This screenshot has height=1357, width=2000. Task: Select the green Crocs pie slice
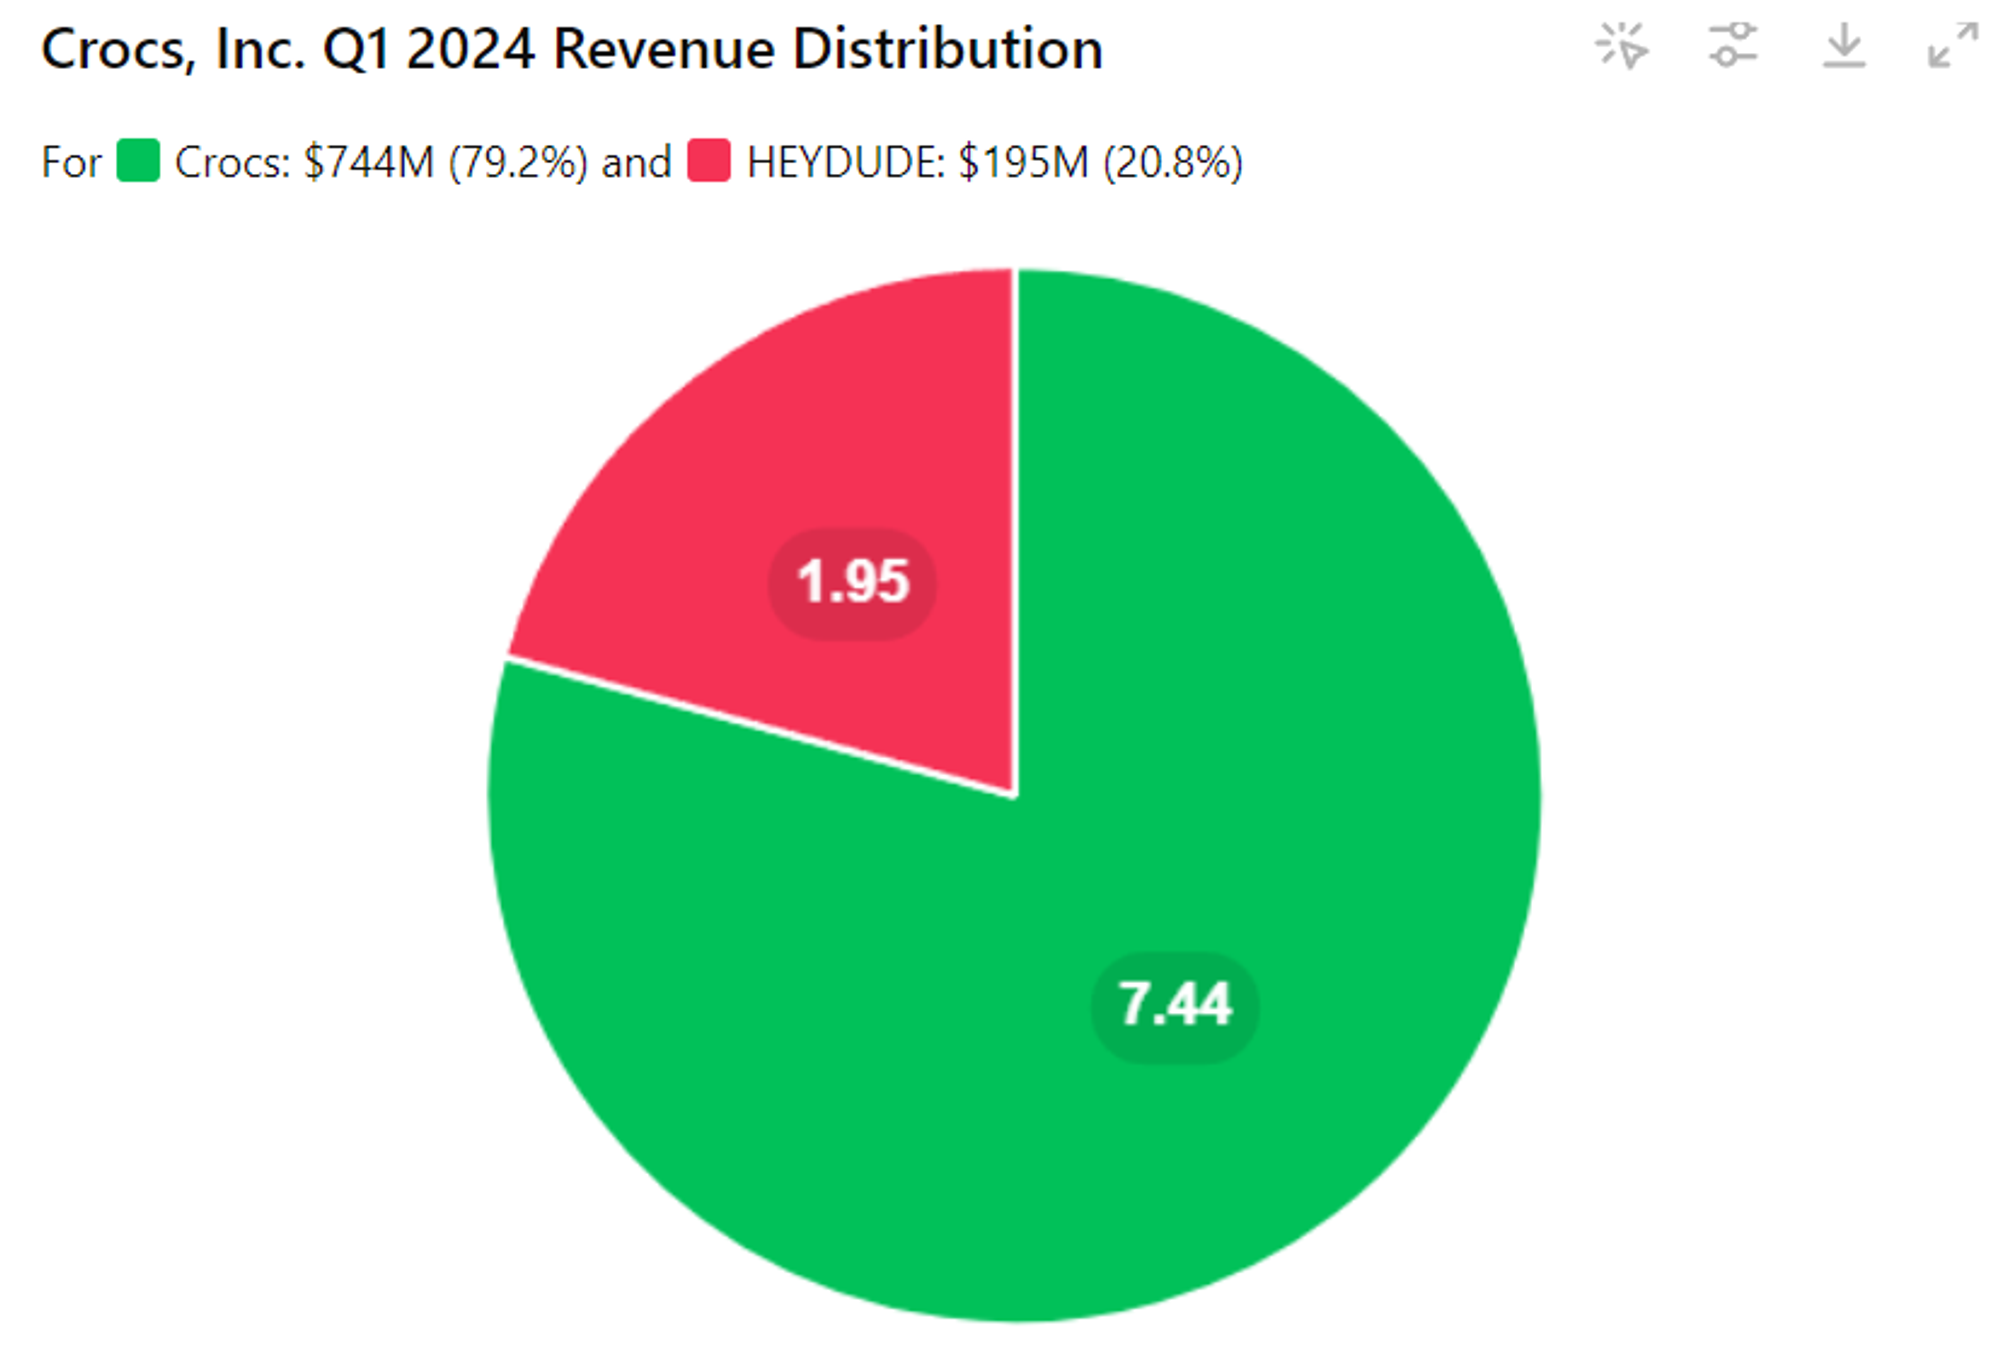tap(1250, 700)
